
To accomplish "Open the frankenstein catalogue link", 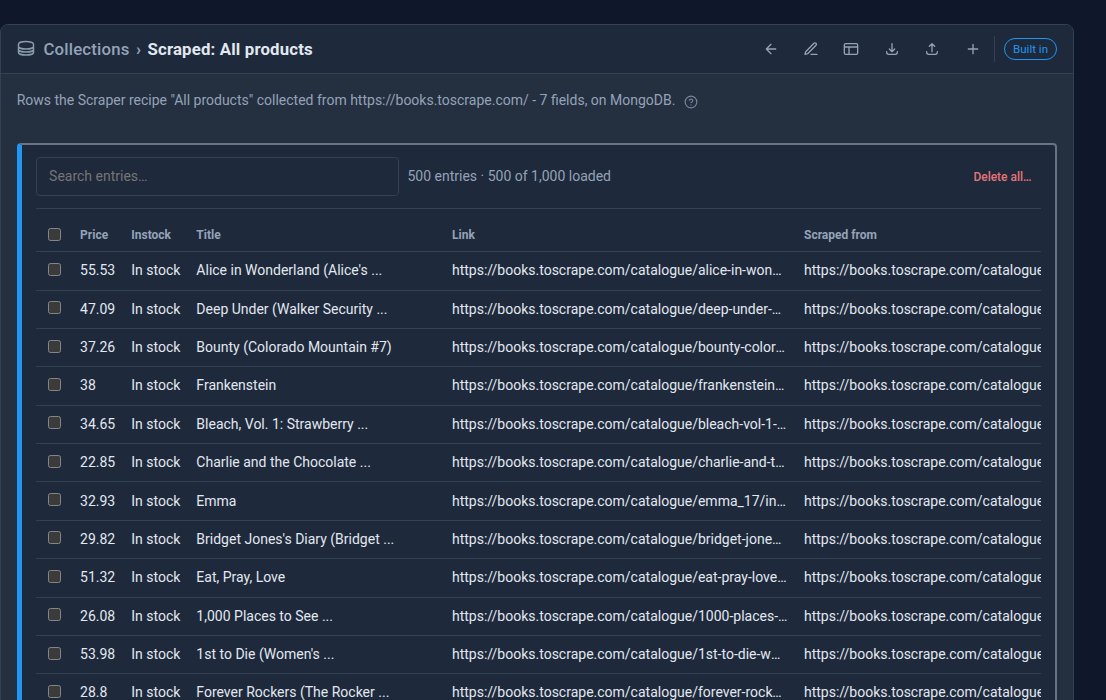I will coord(618,385).
